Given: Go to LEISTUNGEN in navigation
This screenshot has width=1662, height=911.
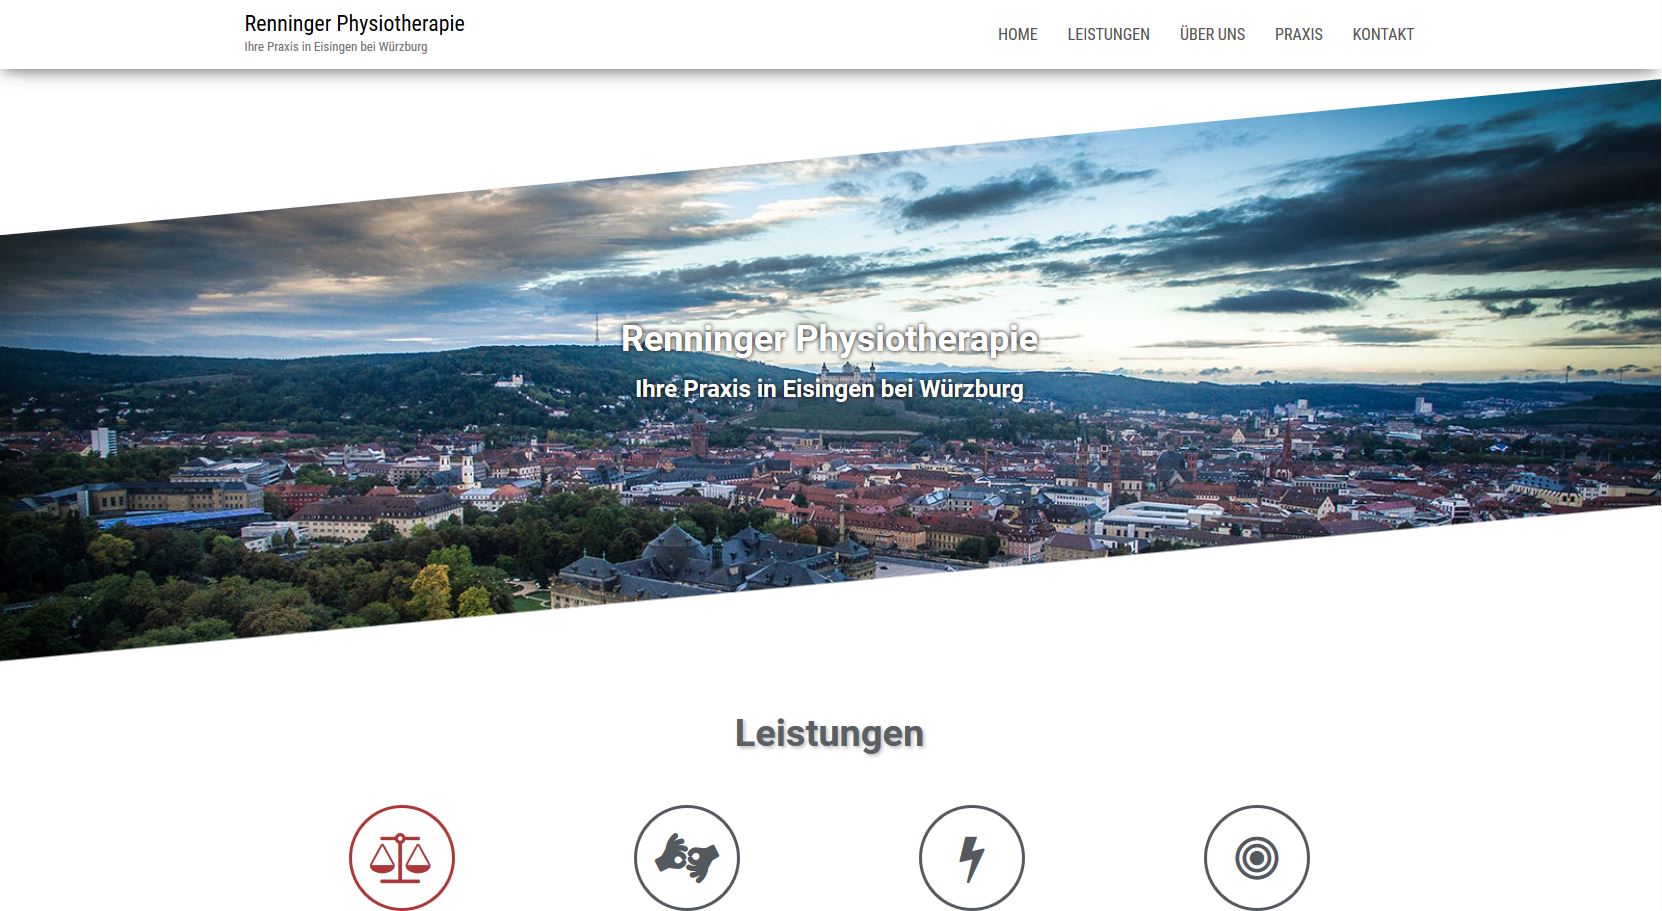Looking at the screenshot, I should point(1108,34).
